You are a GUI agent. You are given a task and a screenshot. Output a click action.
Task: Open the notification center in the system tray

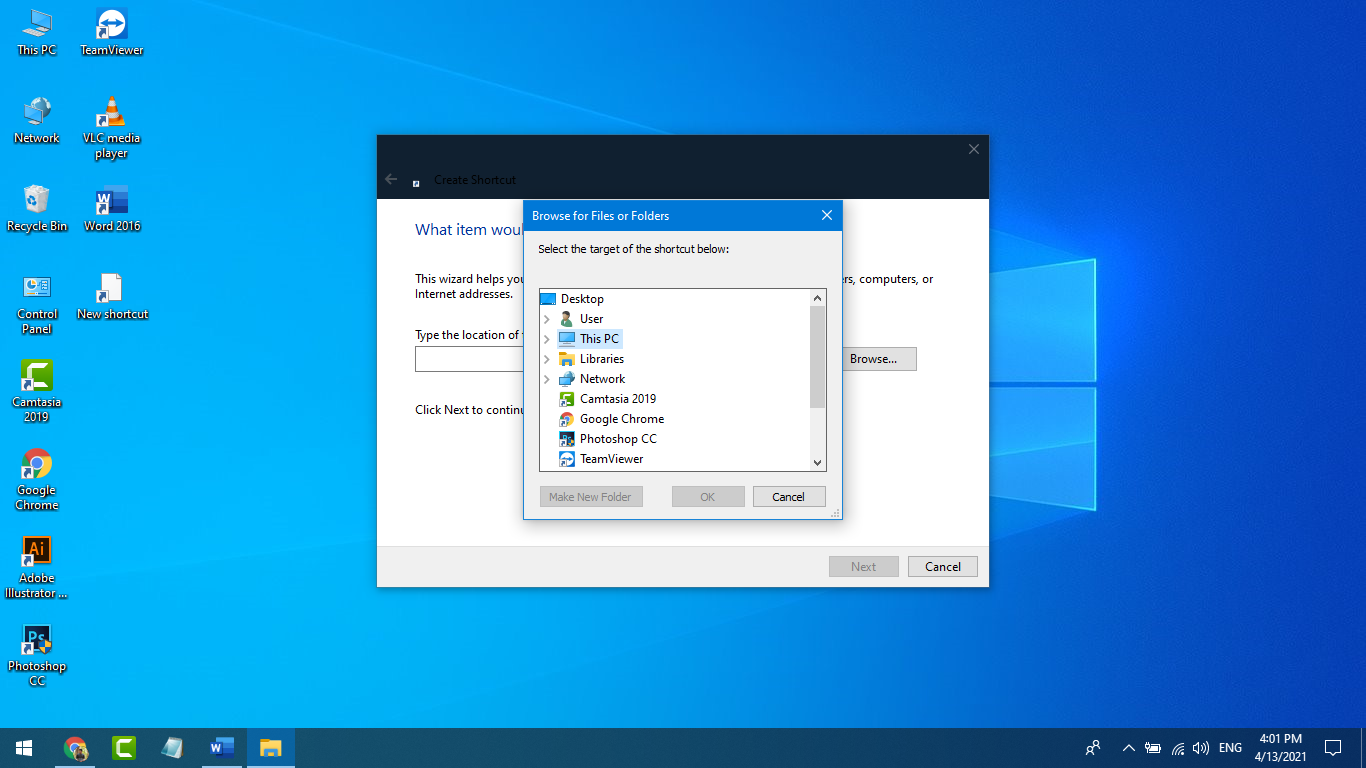click(x=1332, y=747)
